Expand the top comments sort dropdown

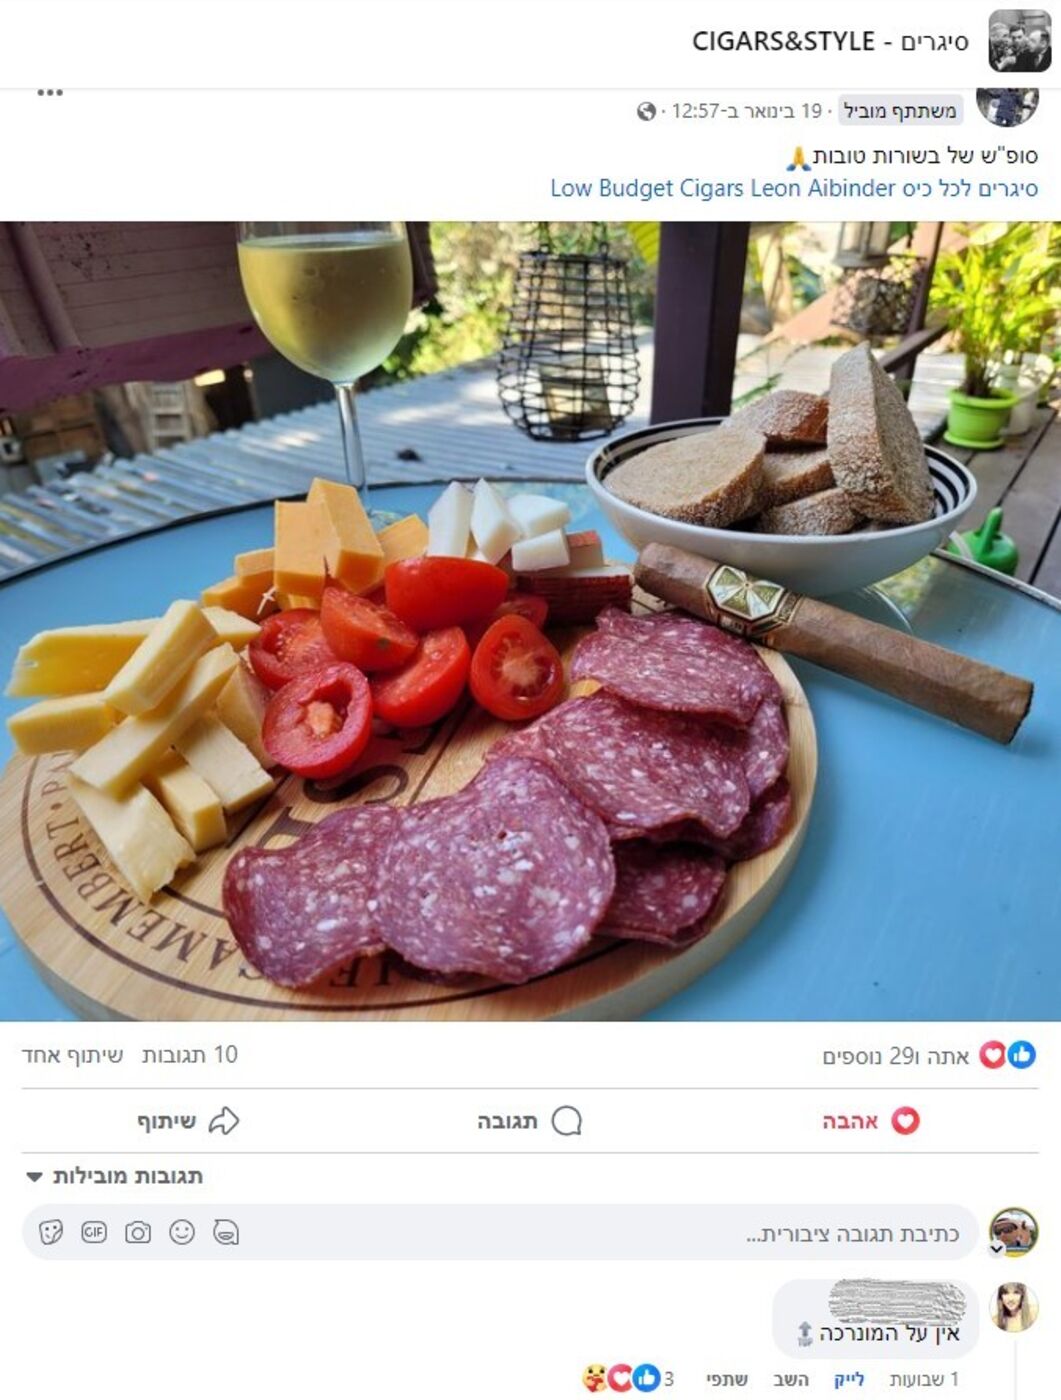tap(116, 1176)
